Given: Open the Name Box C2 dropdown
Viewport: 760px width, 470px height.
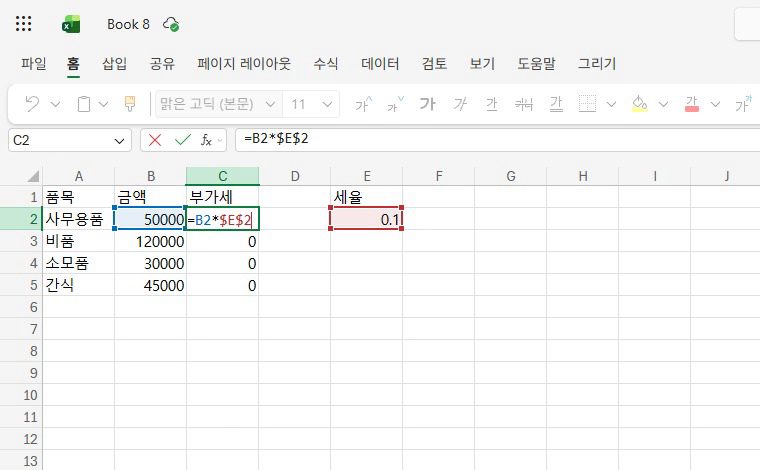Looking at the screenshot, I should tap(119, 141).
